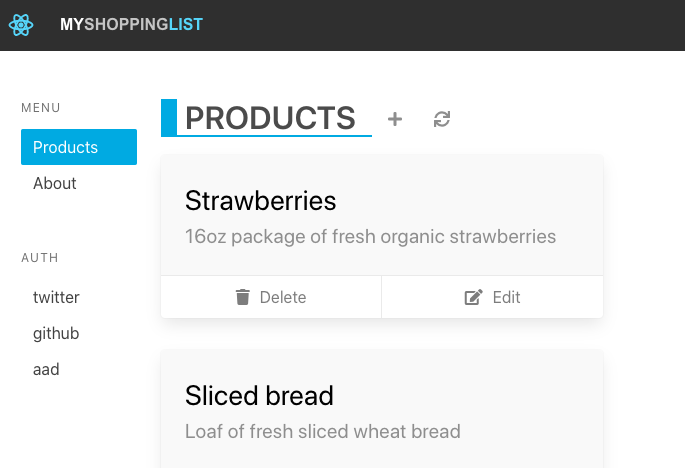Click the Sliced bread card title

coord(259,395)
